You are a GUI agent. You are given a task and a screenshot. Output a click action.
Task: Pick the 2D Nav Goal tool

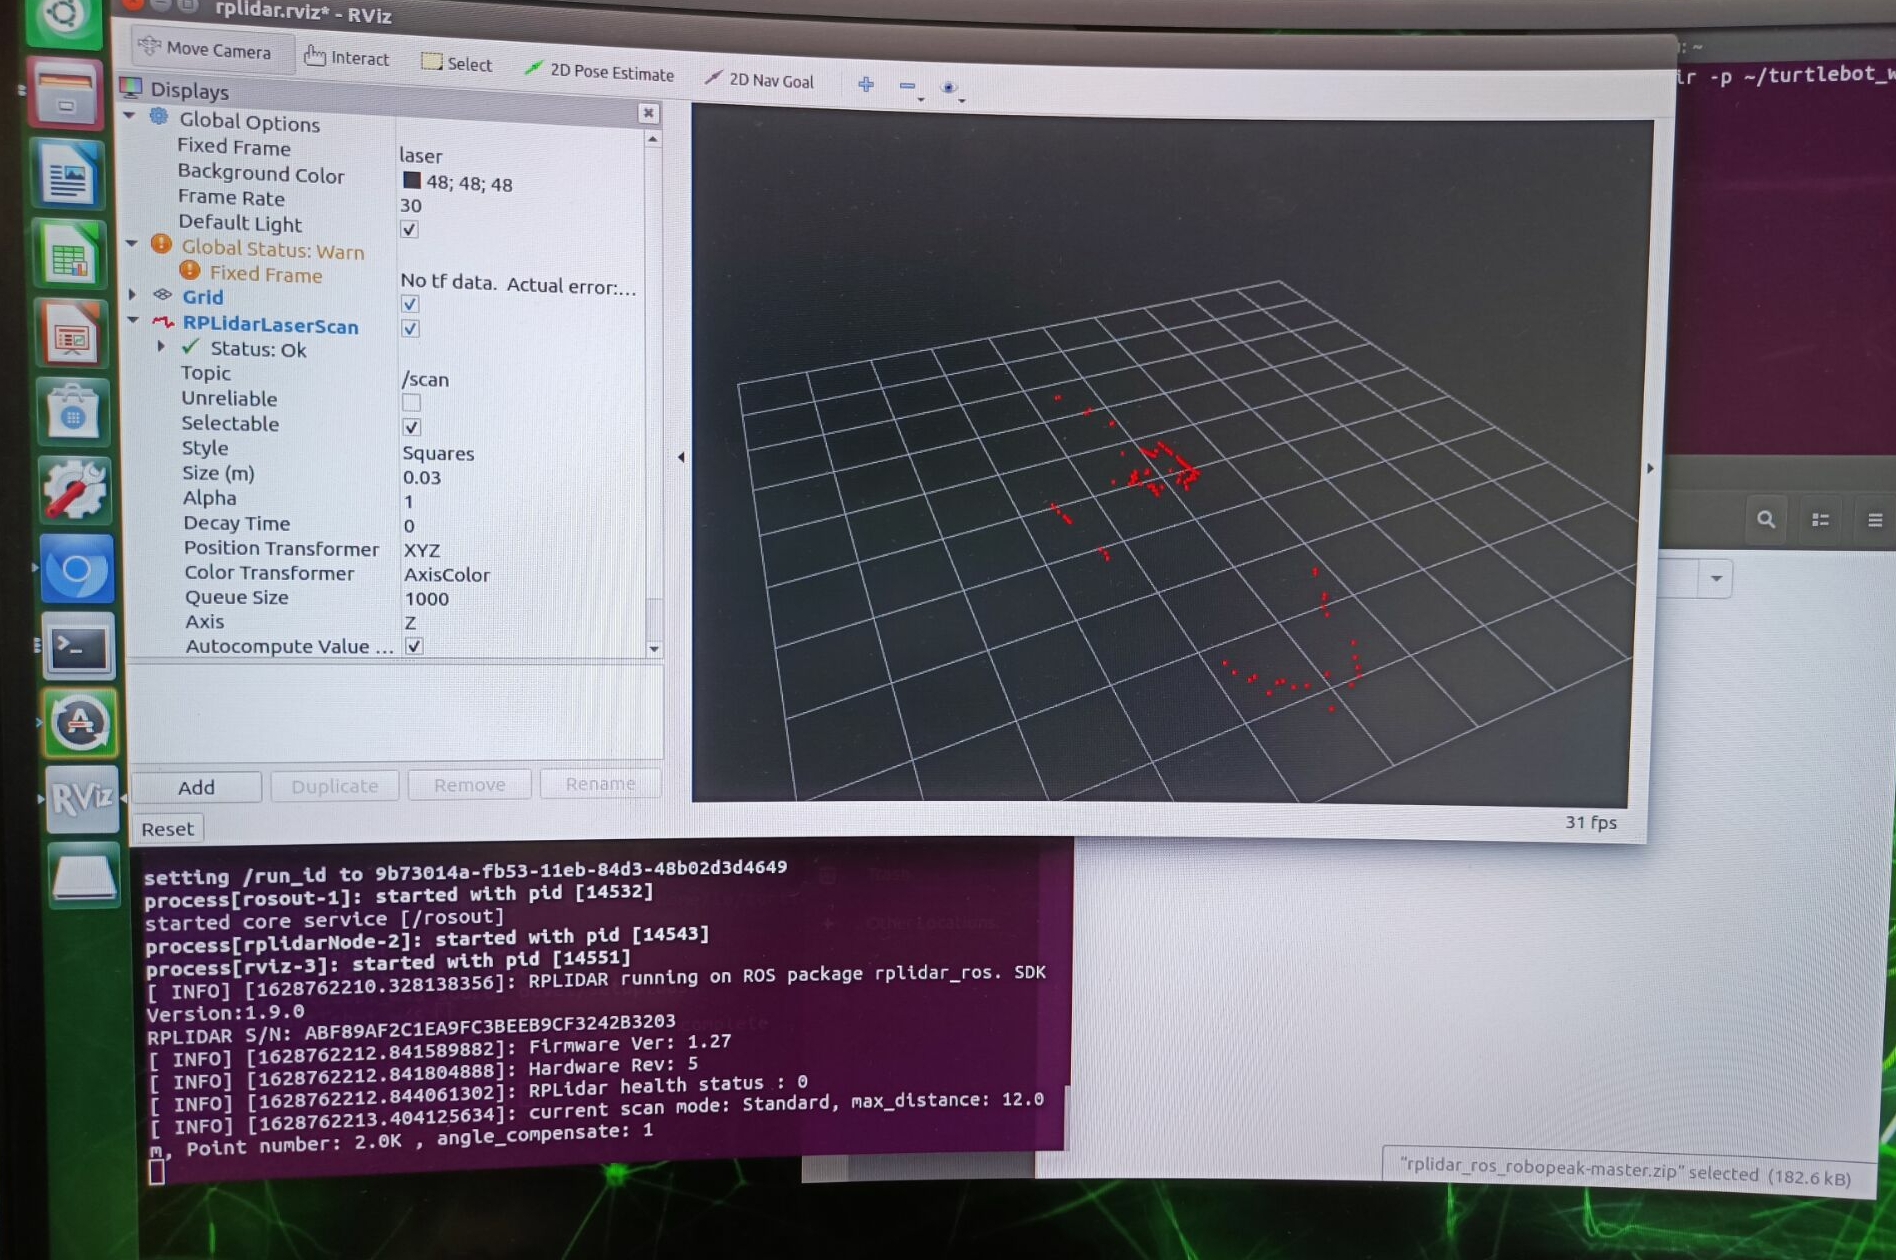(x=759, y=79)
